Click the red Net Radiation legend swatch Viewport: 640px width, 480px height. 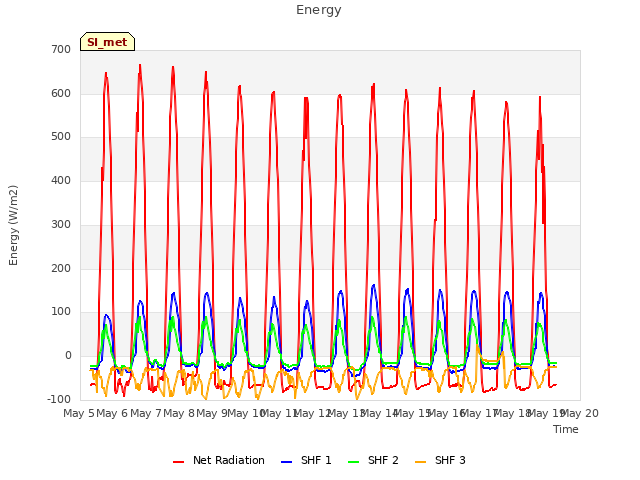point(178,462)
